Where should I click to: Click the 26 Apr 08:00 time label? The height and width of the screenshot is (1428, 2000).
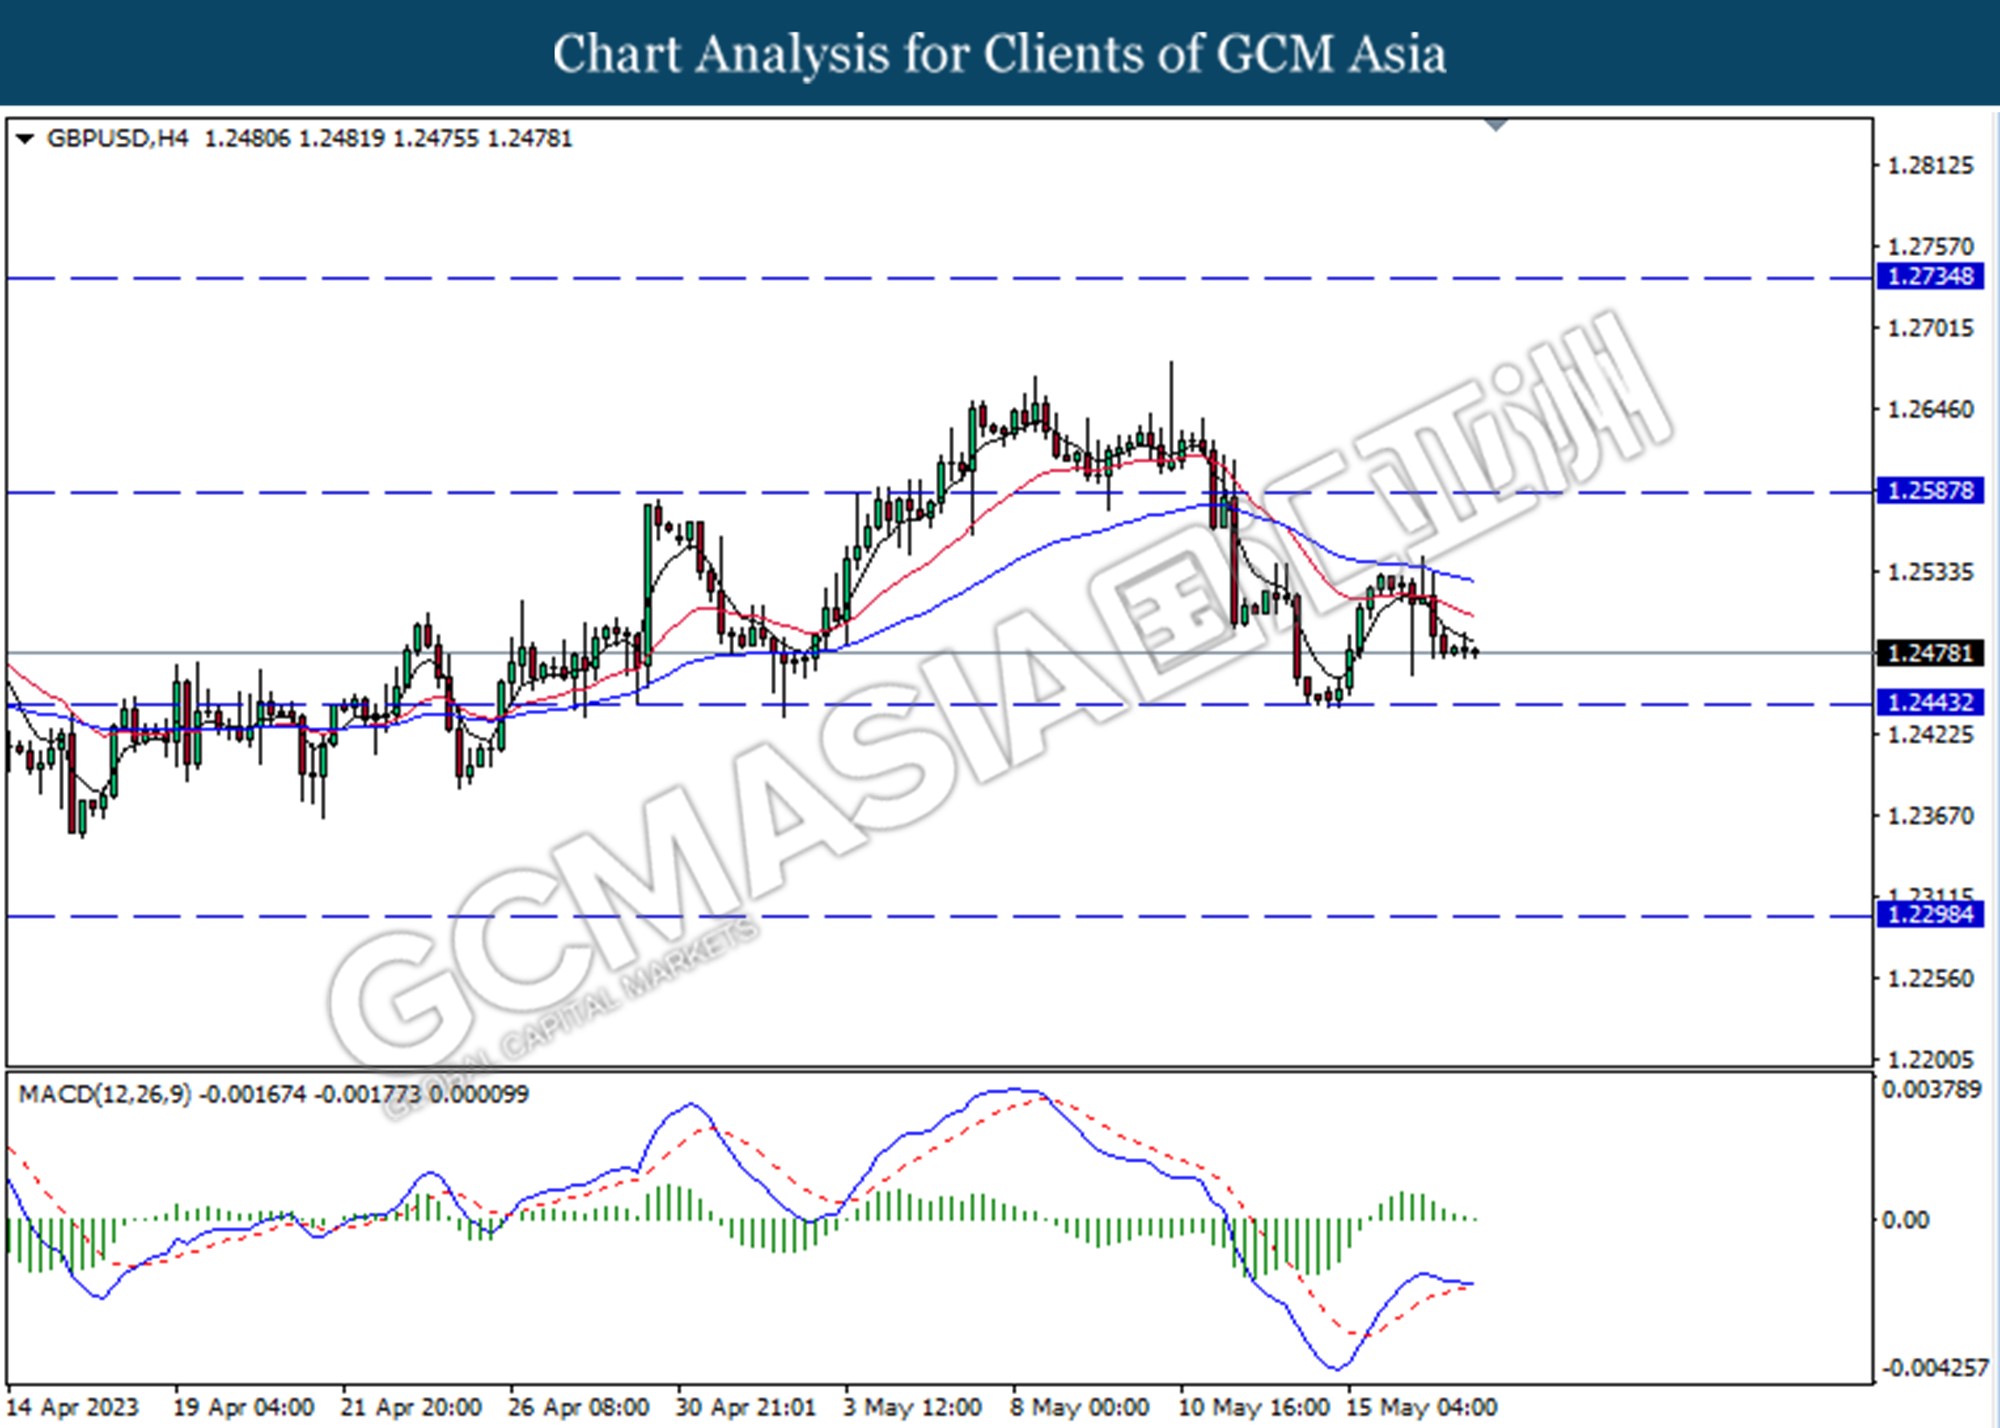click(579, 1408)
